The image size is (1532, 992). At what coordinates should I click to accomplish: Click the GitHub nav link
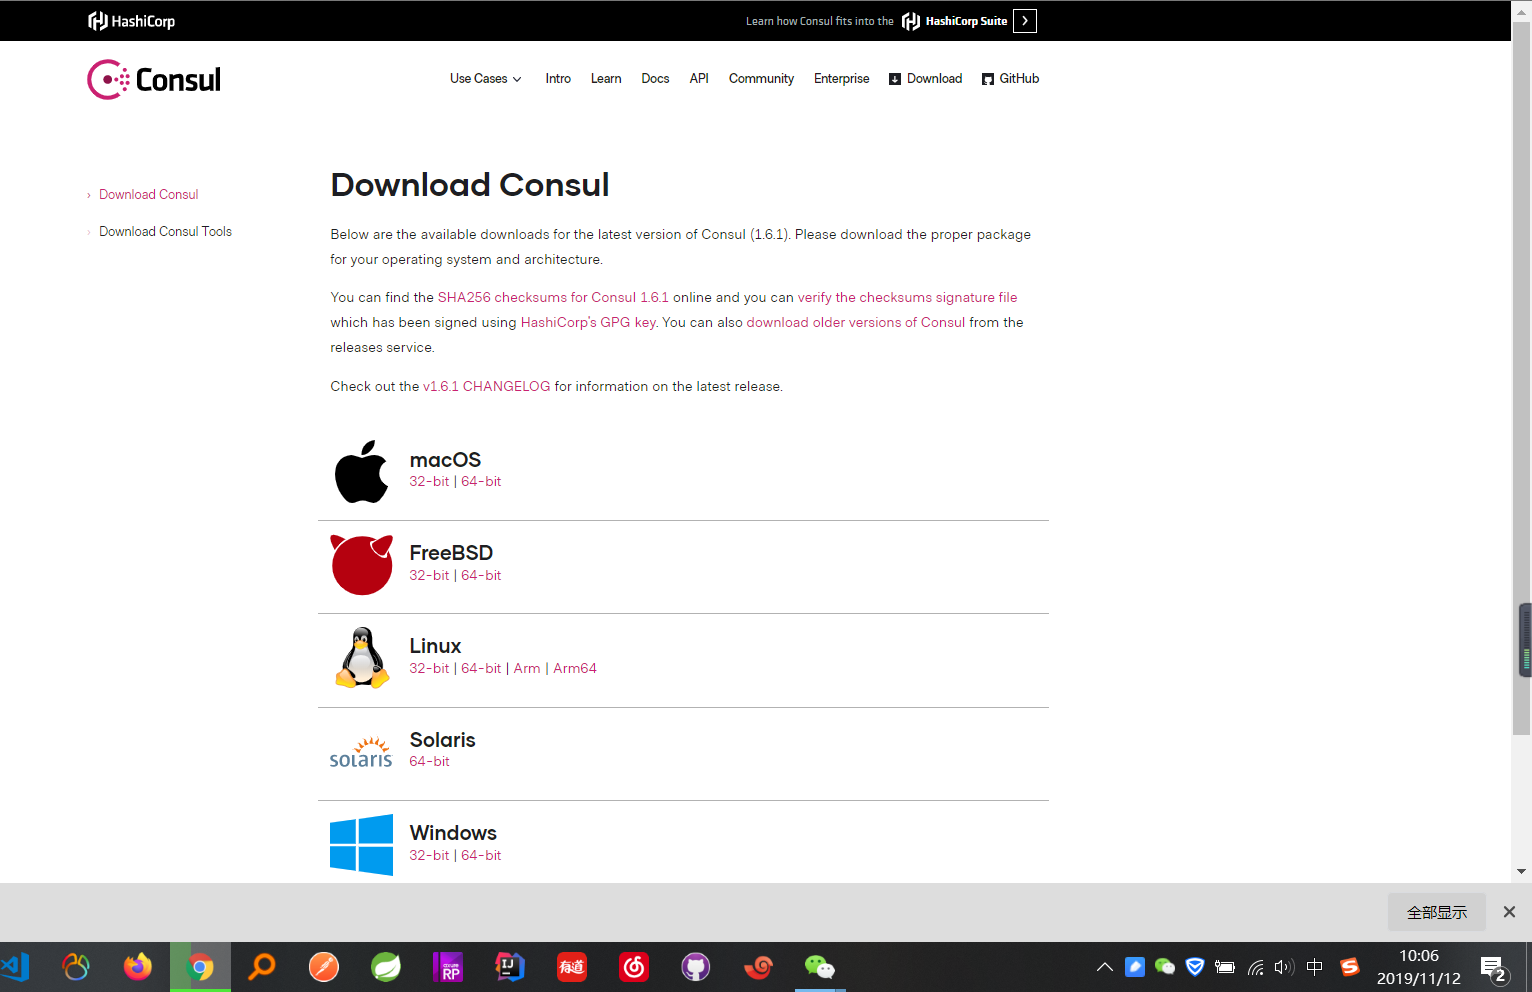pyautogui.click(x=1011, y=79)
